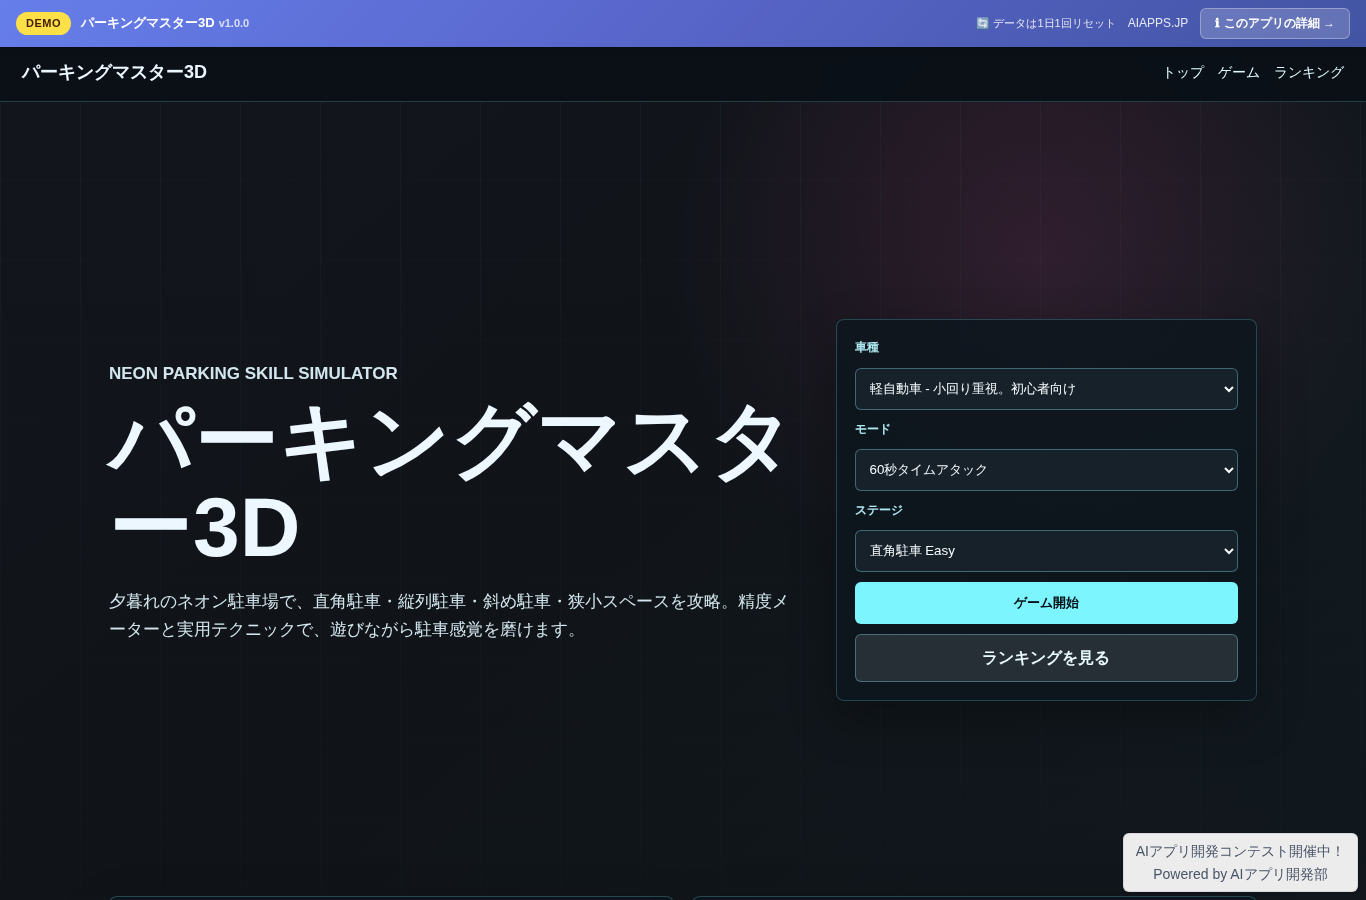Click the AIアプリ開発コンテスト開催中 notice
Screen dimensions: 1366x900
point(1240,851)
